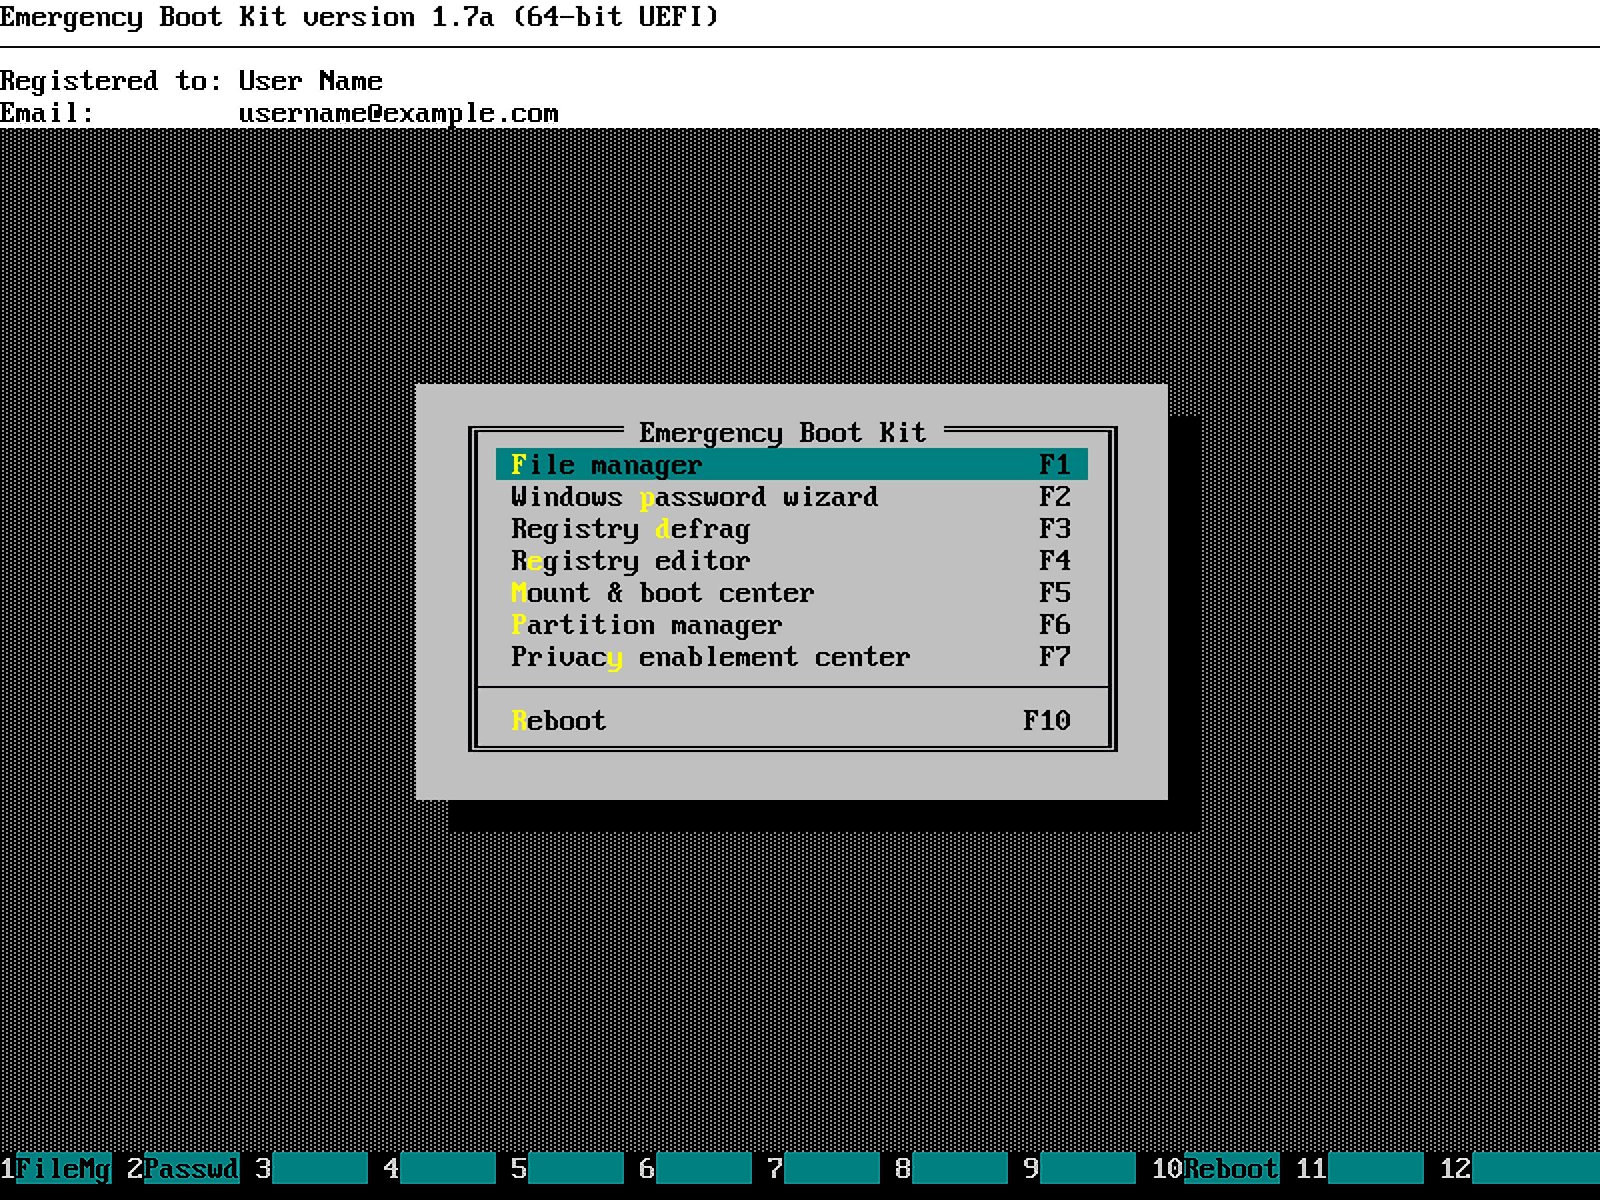
Task: Open the Registry editor
Action: tap(629, 561)
